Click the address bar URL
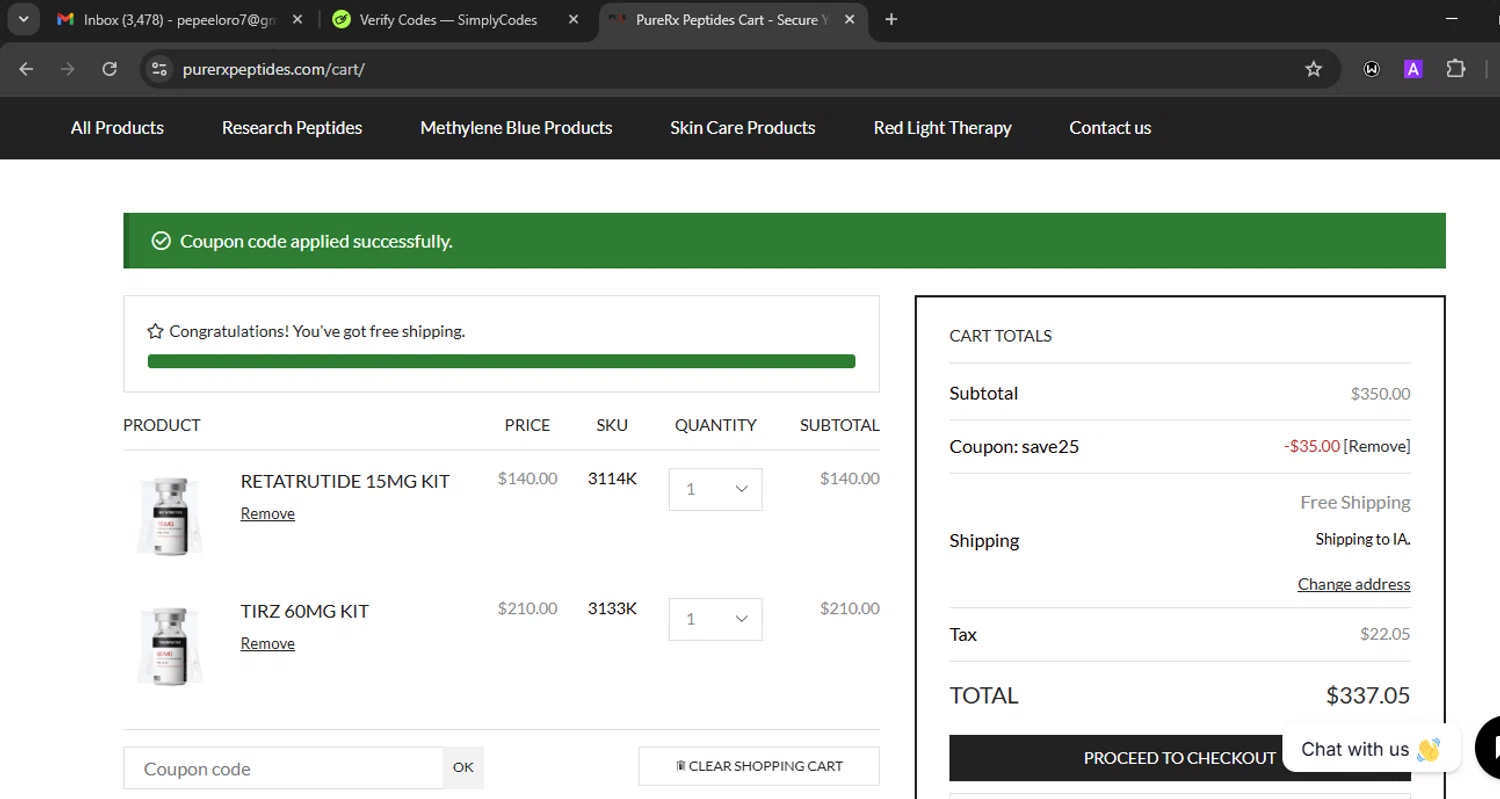Viewport: 1500px width, 799px height. coord(273,69)
